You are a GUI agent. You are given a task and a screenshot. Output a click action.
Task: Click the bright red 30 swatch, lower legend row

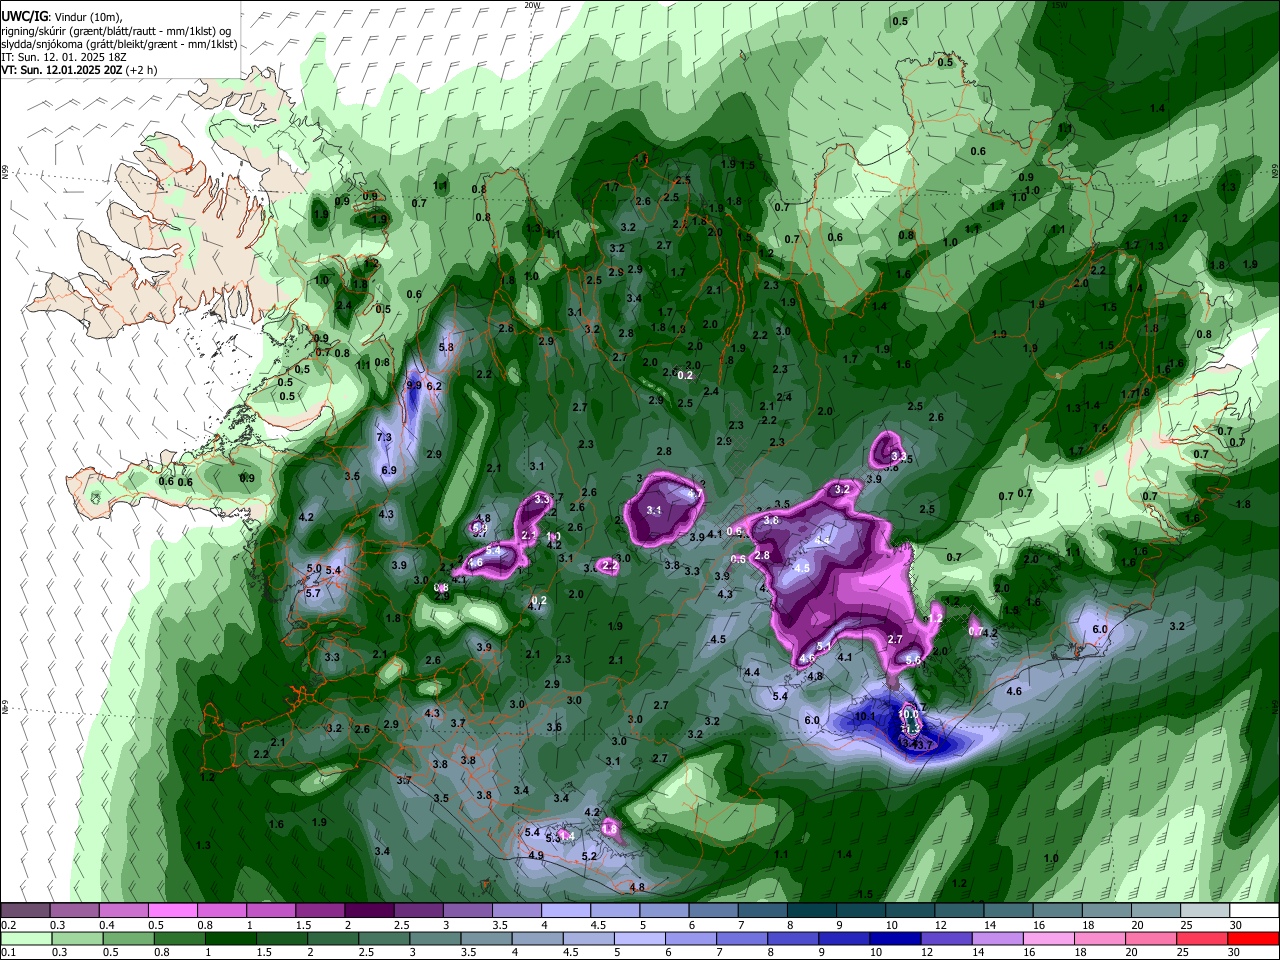[x=1253, y=938]
